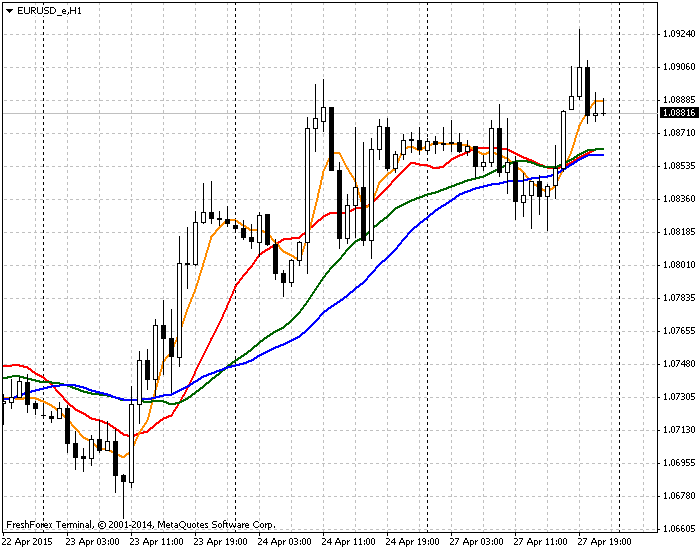This screenshot has height=550, width=700.
Task: Select the 1.08360 price axis label
Action: [x=679, y=199]
